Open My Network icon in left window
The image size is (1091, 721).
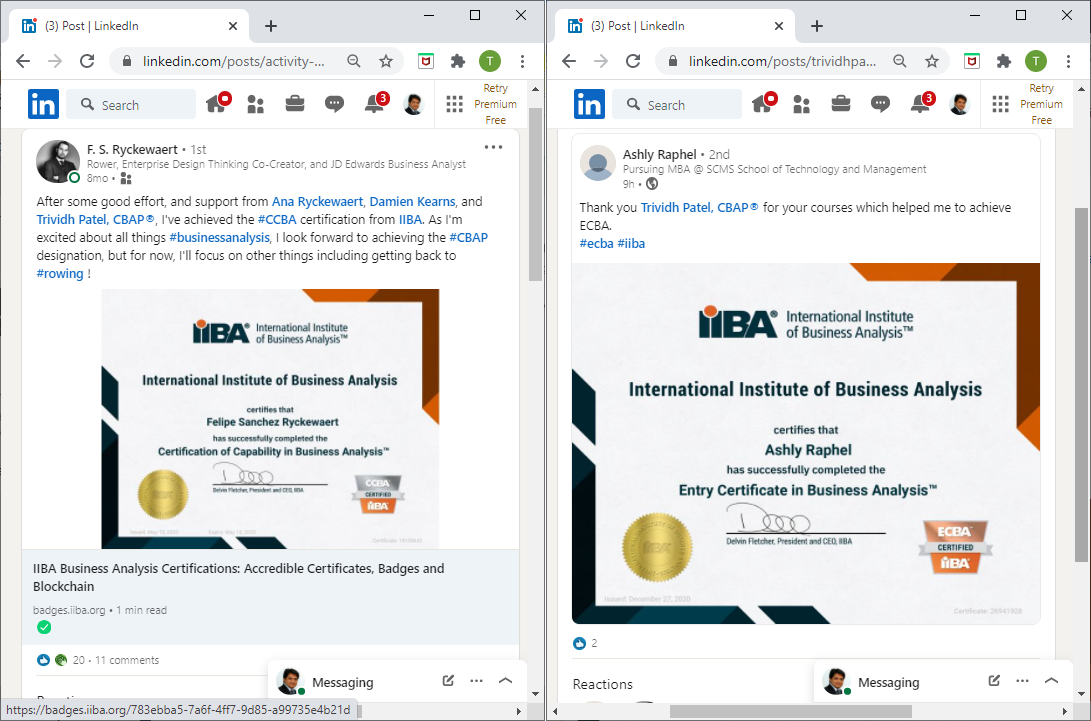point(256,104)
